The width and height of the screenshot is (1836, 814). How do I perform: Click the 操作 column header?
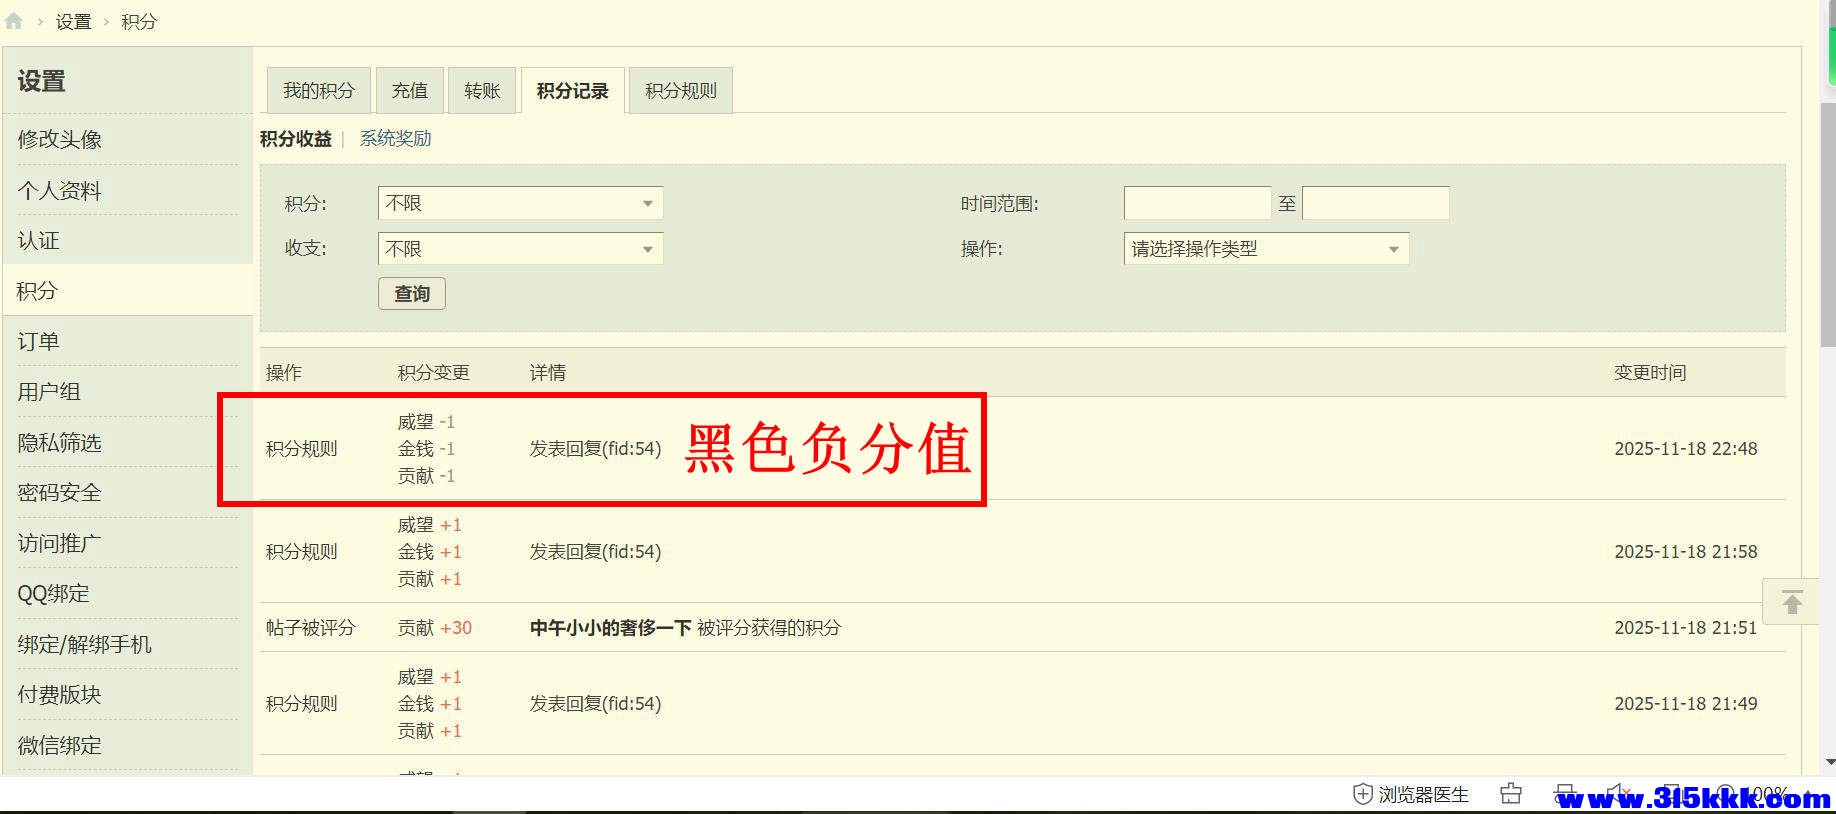tap(283, 372)
